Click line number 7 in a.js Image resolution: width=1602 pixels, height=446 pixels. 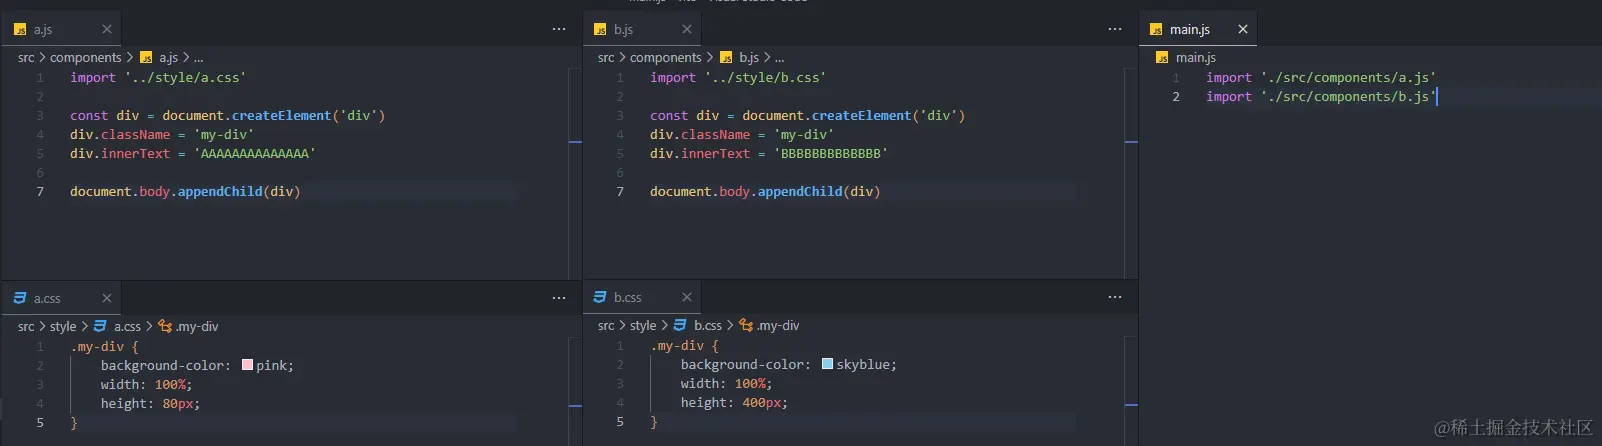[x=40, y=192]
